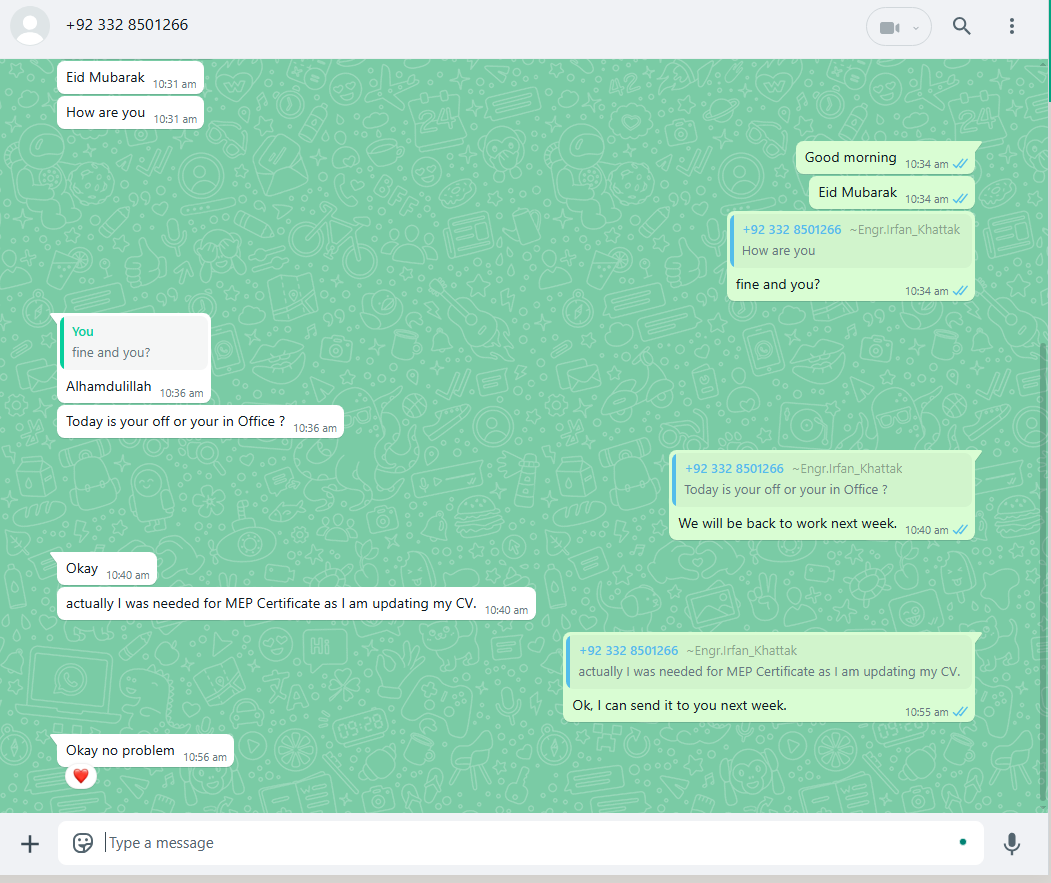This screenshot has width=1051, height=883.
Task: Click the attach plus icon
Action: (x=29, y=843)
